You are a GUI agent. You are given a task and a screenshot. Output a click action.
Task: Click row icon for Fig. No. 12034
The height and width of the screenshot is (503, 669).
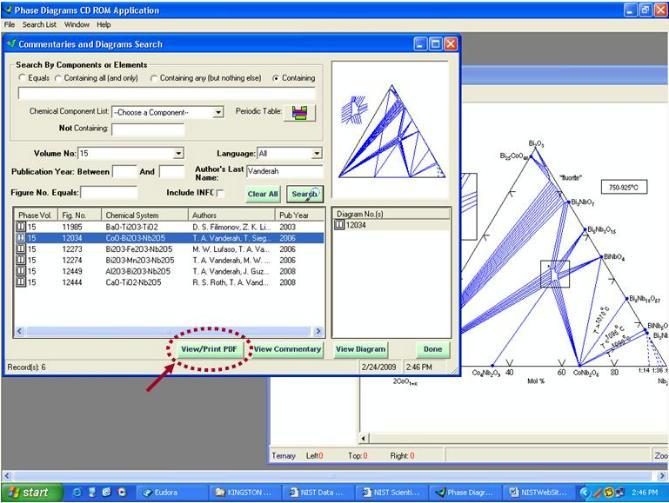click(21, 238)
